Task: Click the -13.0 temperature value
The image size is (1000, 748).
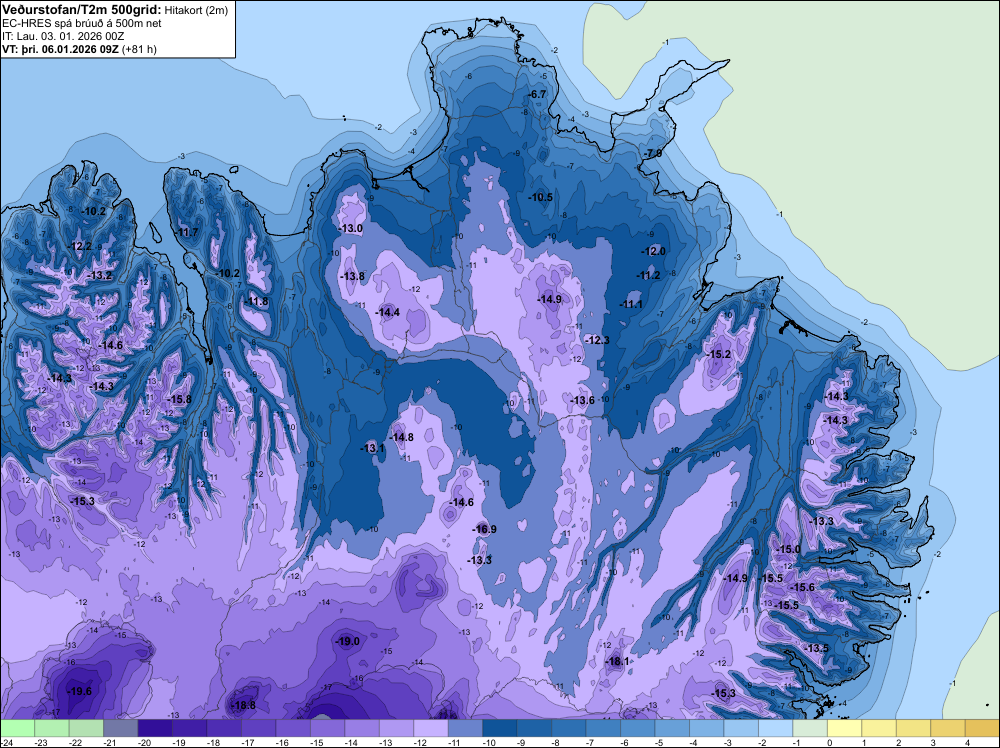Action: pos(351,228)
